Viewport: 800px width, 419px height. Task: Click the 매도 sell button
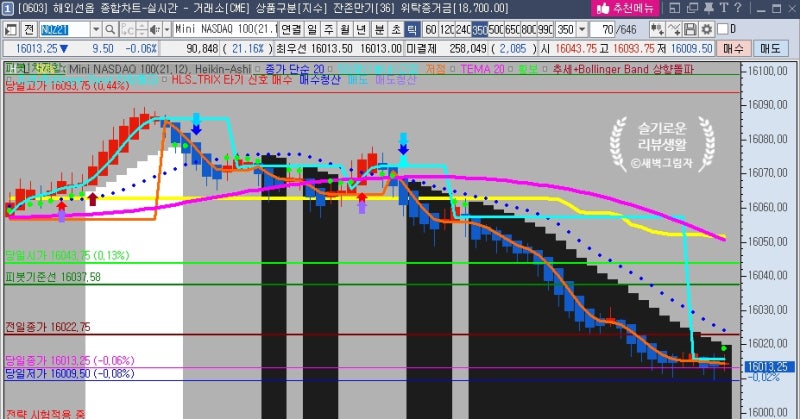tap(770, 49)
